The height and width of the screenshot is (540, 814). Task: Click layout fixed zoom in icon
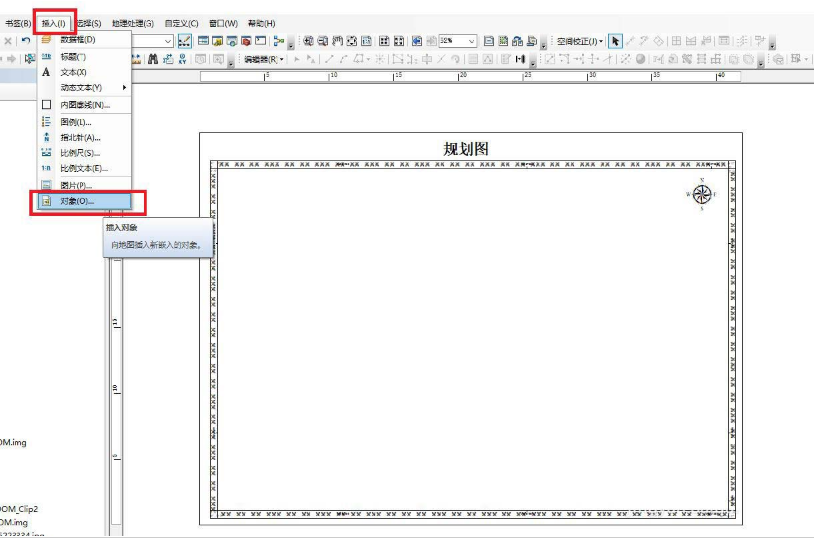[x=384, y=41]
